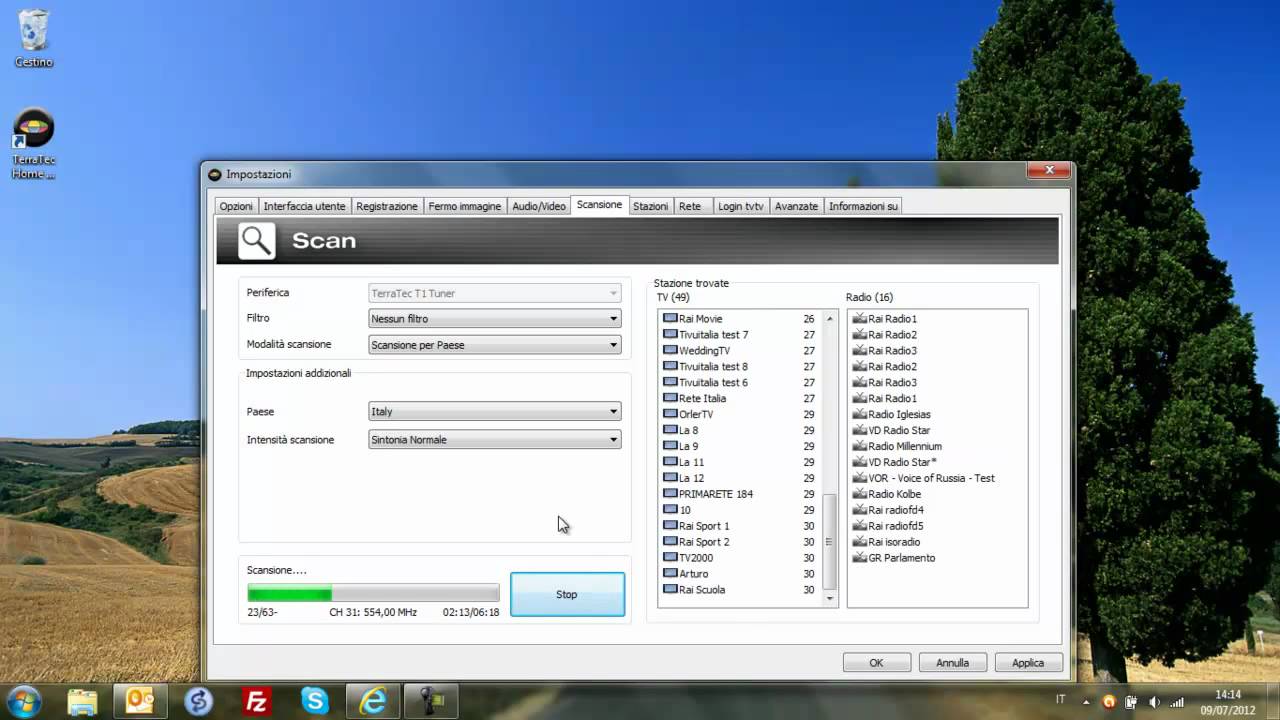Close the Impostazioni window
Viewport: 1280px width, 720px height.
click(x=1049, y=171)
